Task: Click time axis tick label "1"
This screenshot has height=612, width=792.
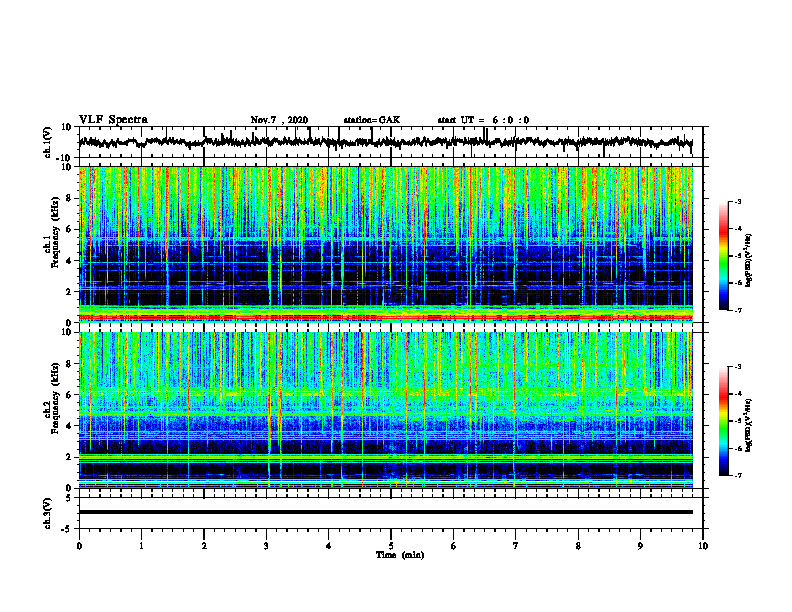Action: [141, 546]
